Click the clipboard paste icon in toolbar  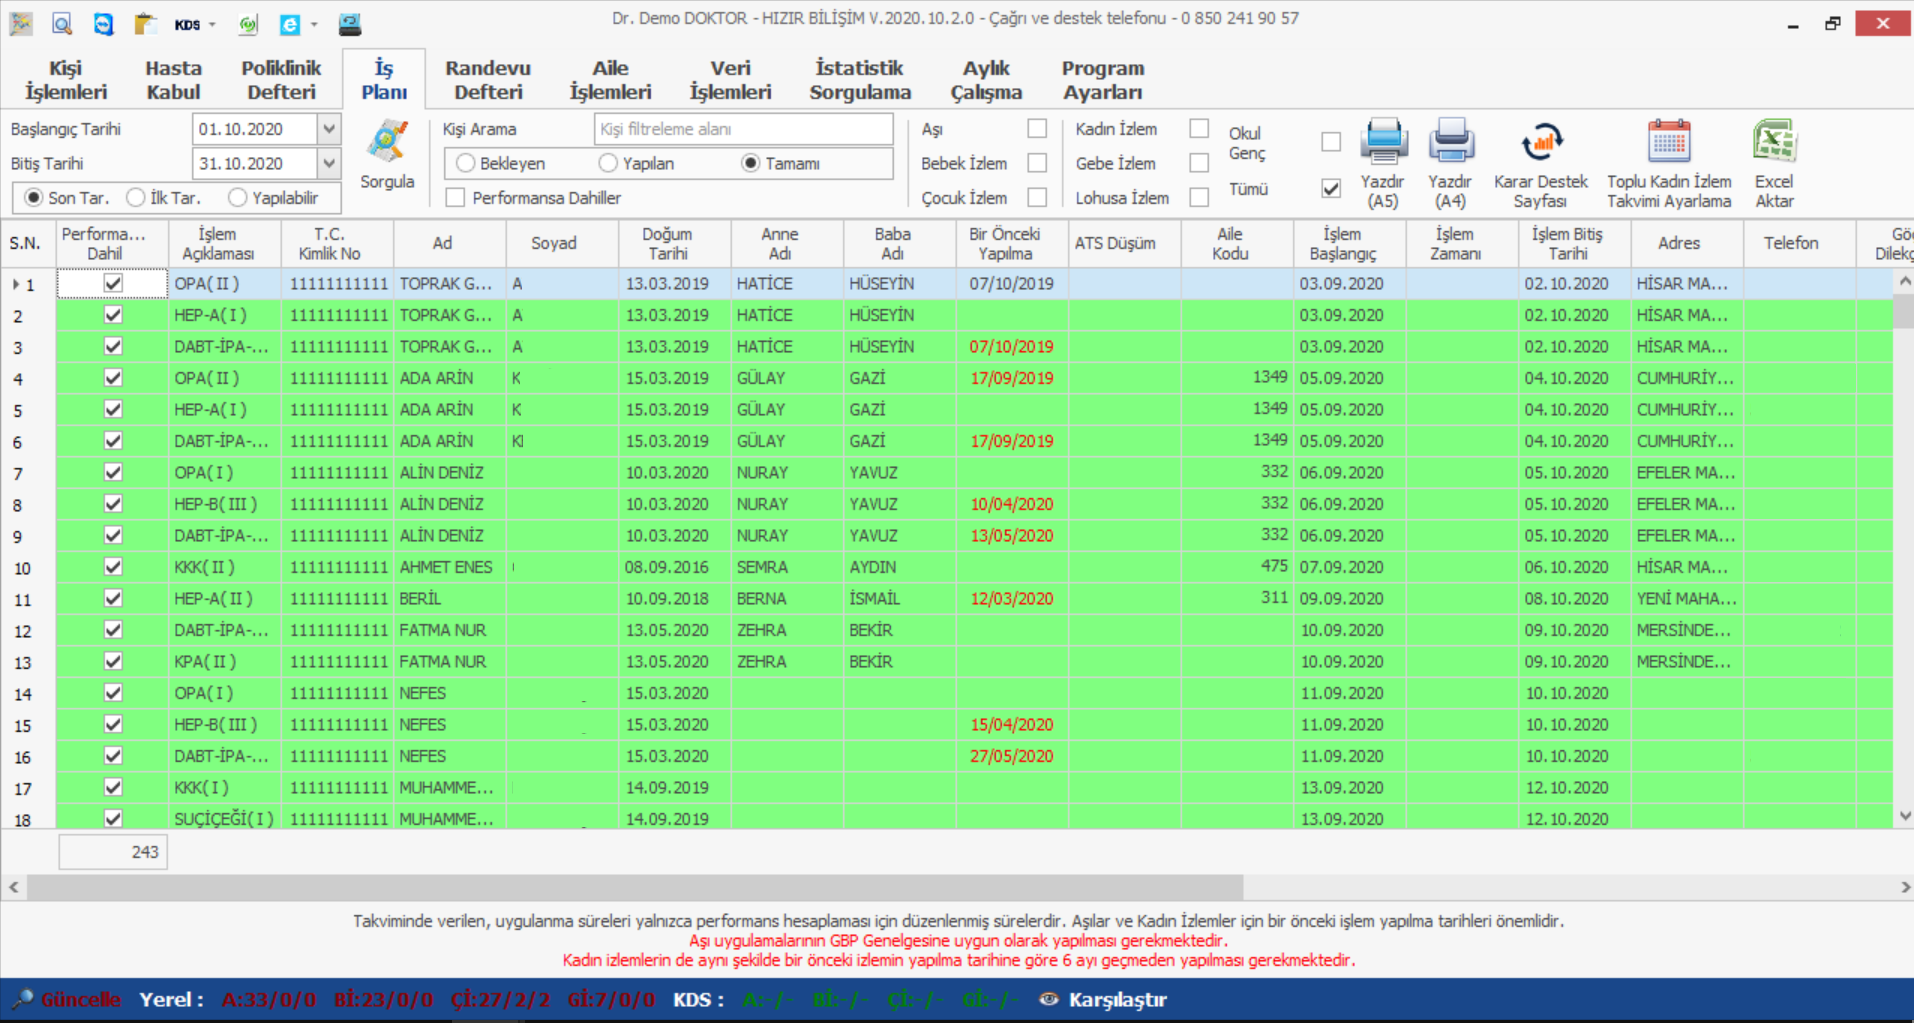[x=145, y=24]
